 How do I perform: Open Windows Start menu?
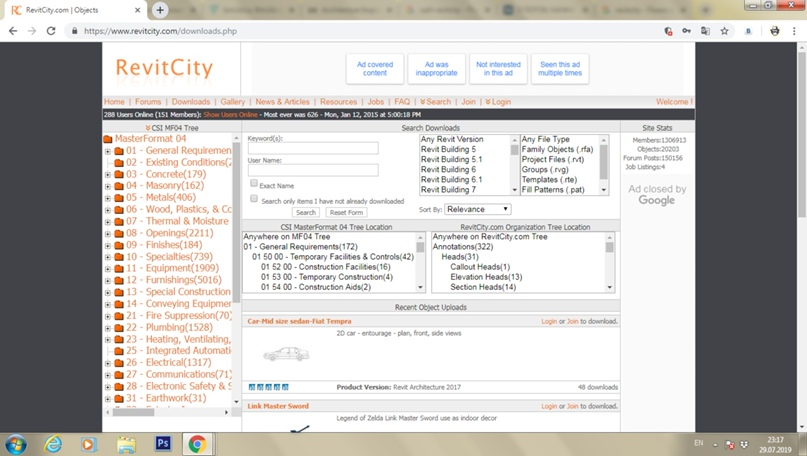[15, 444]
